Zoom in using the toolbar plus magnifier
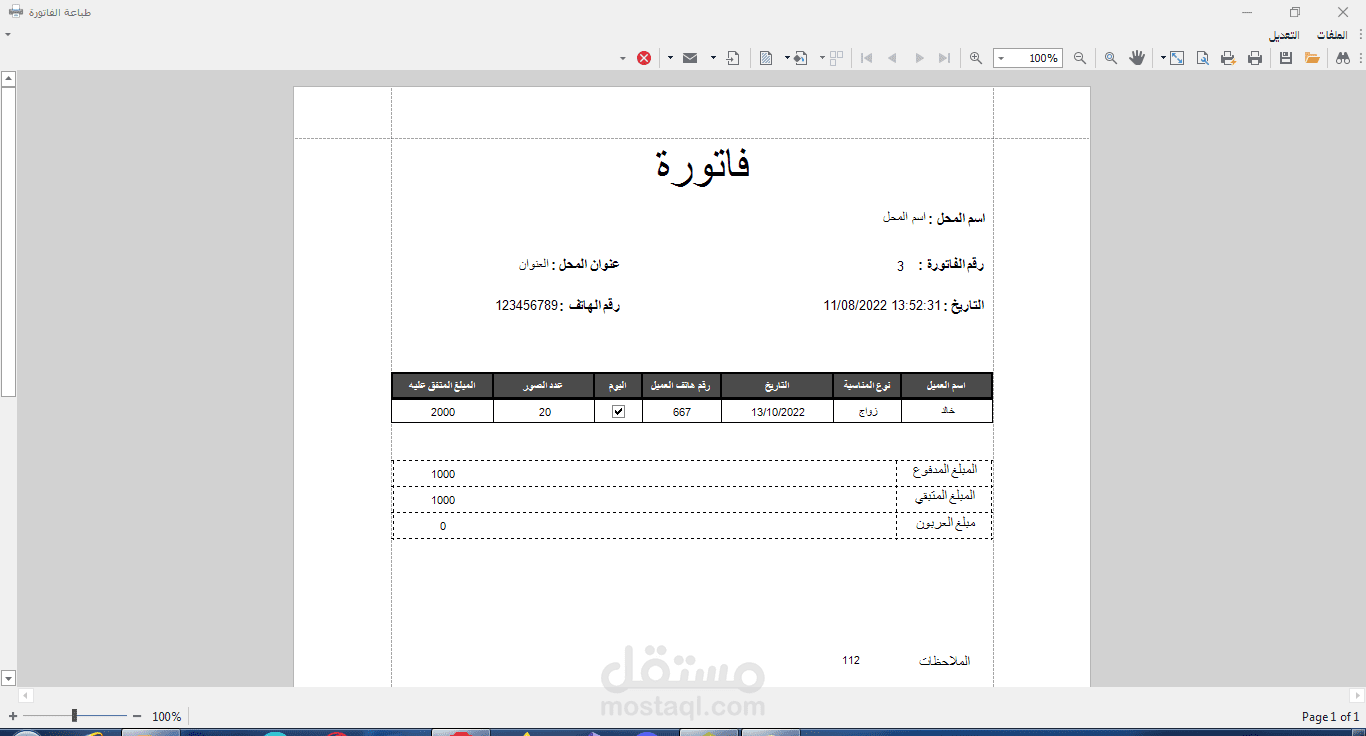Screen dimensions: 1366x736 click(x=976, y=58)
